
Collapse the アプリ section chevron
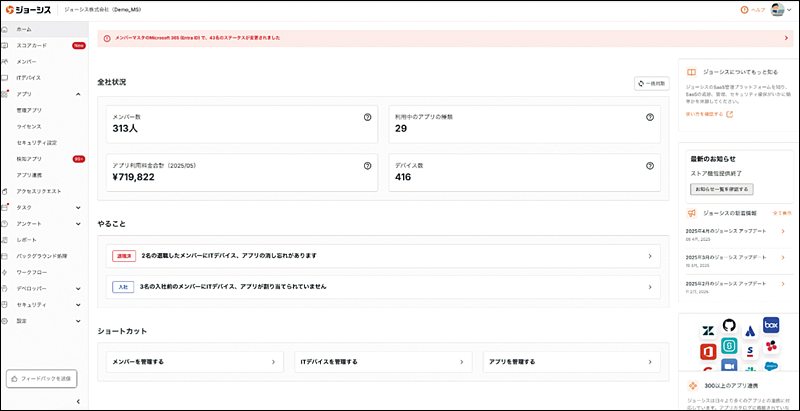click(x=78, y=94)
